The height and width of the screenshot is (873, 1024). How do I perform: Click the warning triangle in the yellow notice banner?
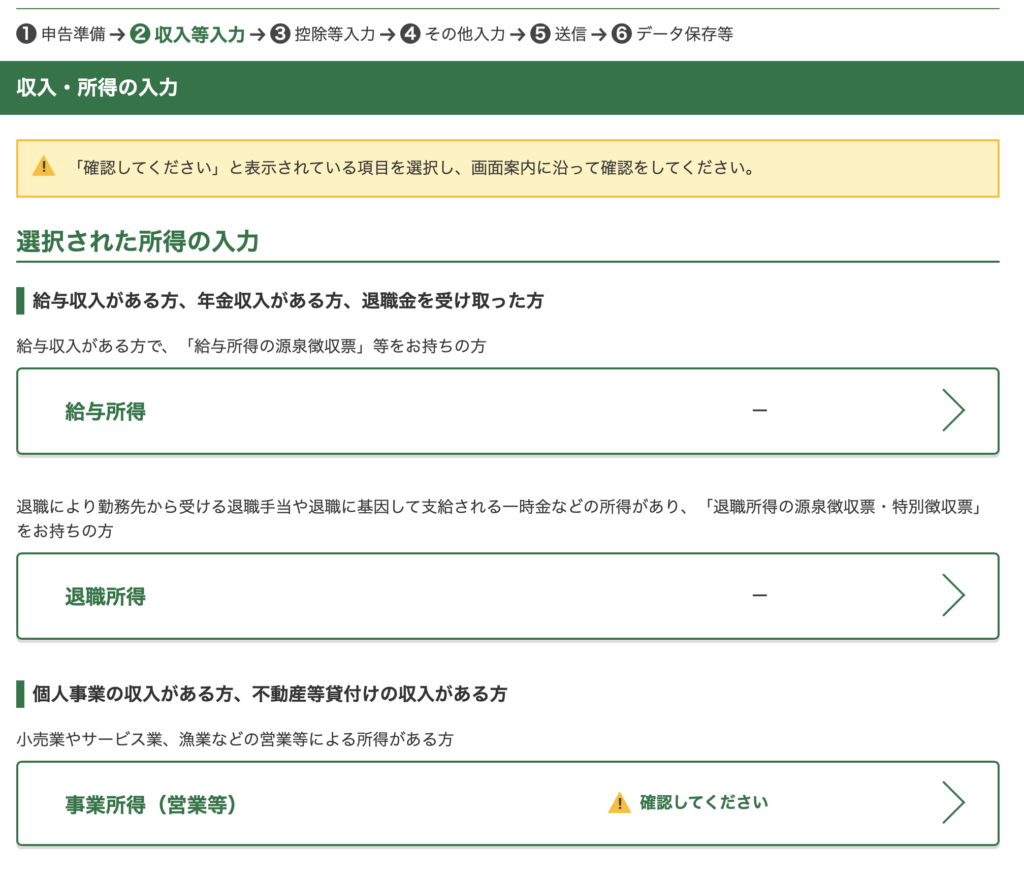[44, 167]
